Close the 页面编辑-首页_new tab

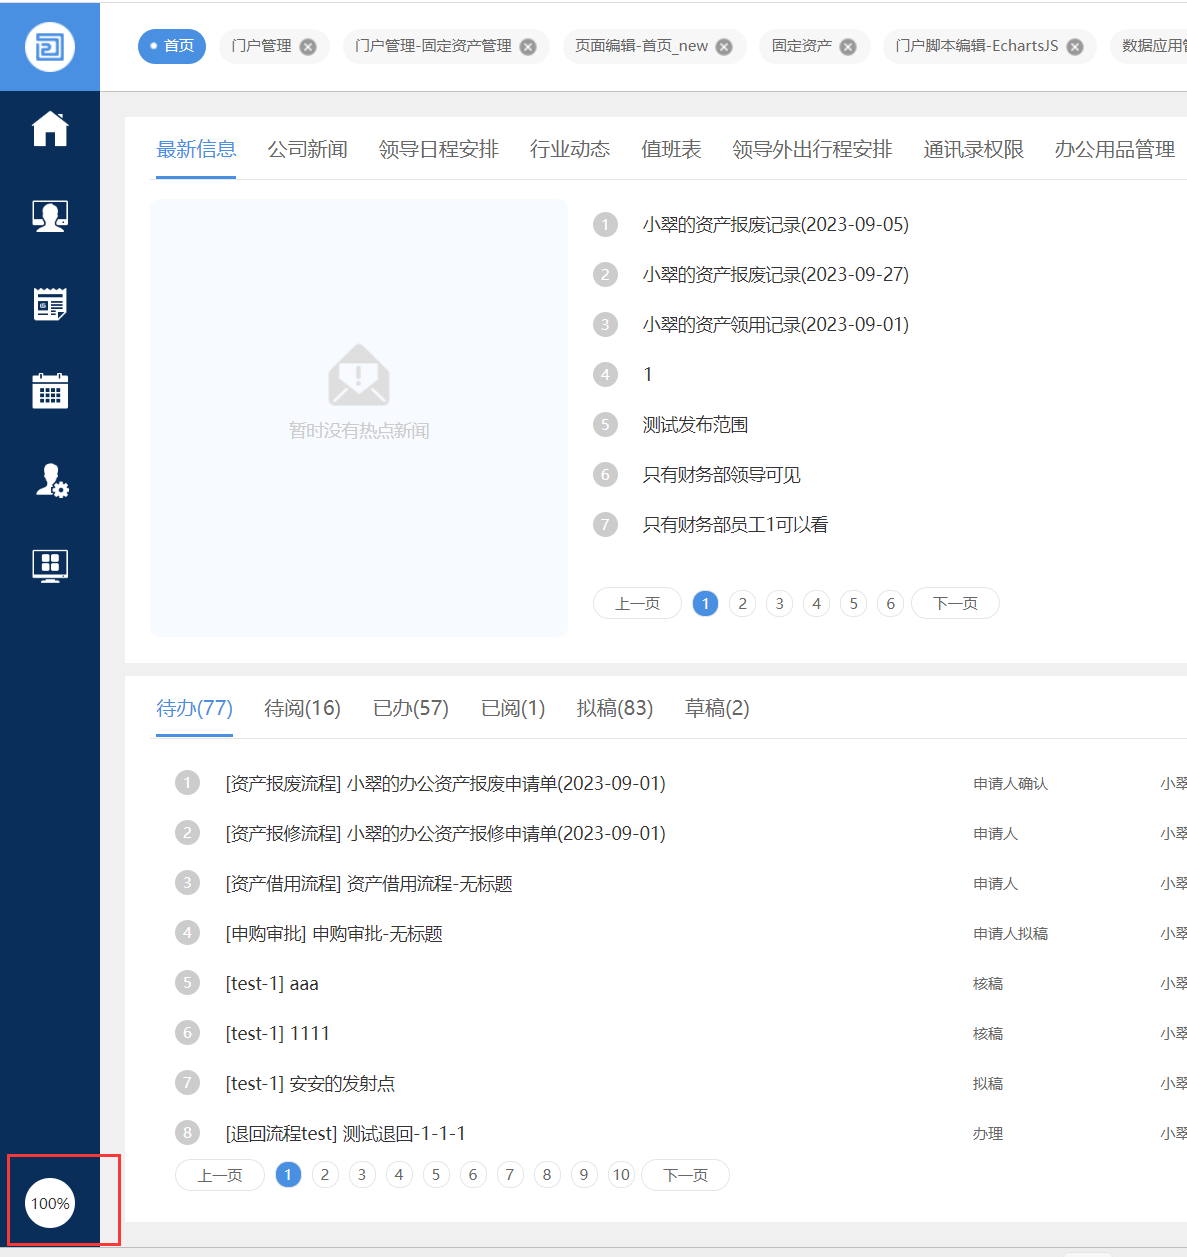(x=724, y=47)
